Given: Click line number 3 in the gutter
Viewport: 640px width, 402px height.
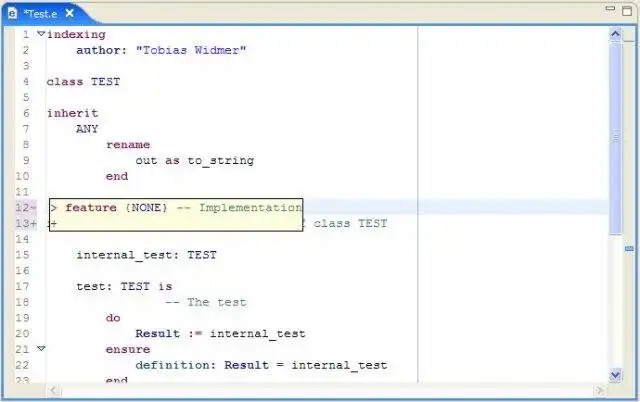Looking at the screenshot, I should pyautogui.click(x=26, y=66).
